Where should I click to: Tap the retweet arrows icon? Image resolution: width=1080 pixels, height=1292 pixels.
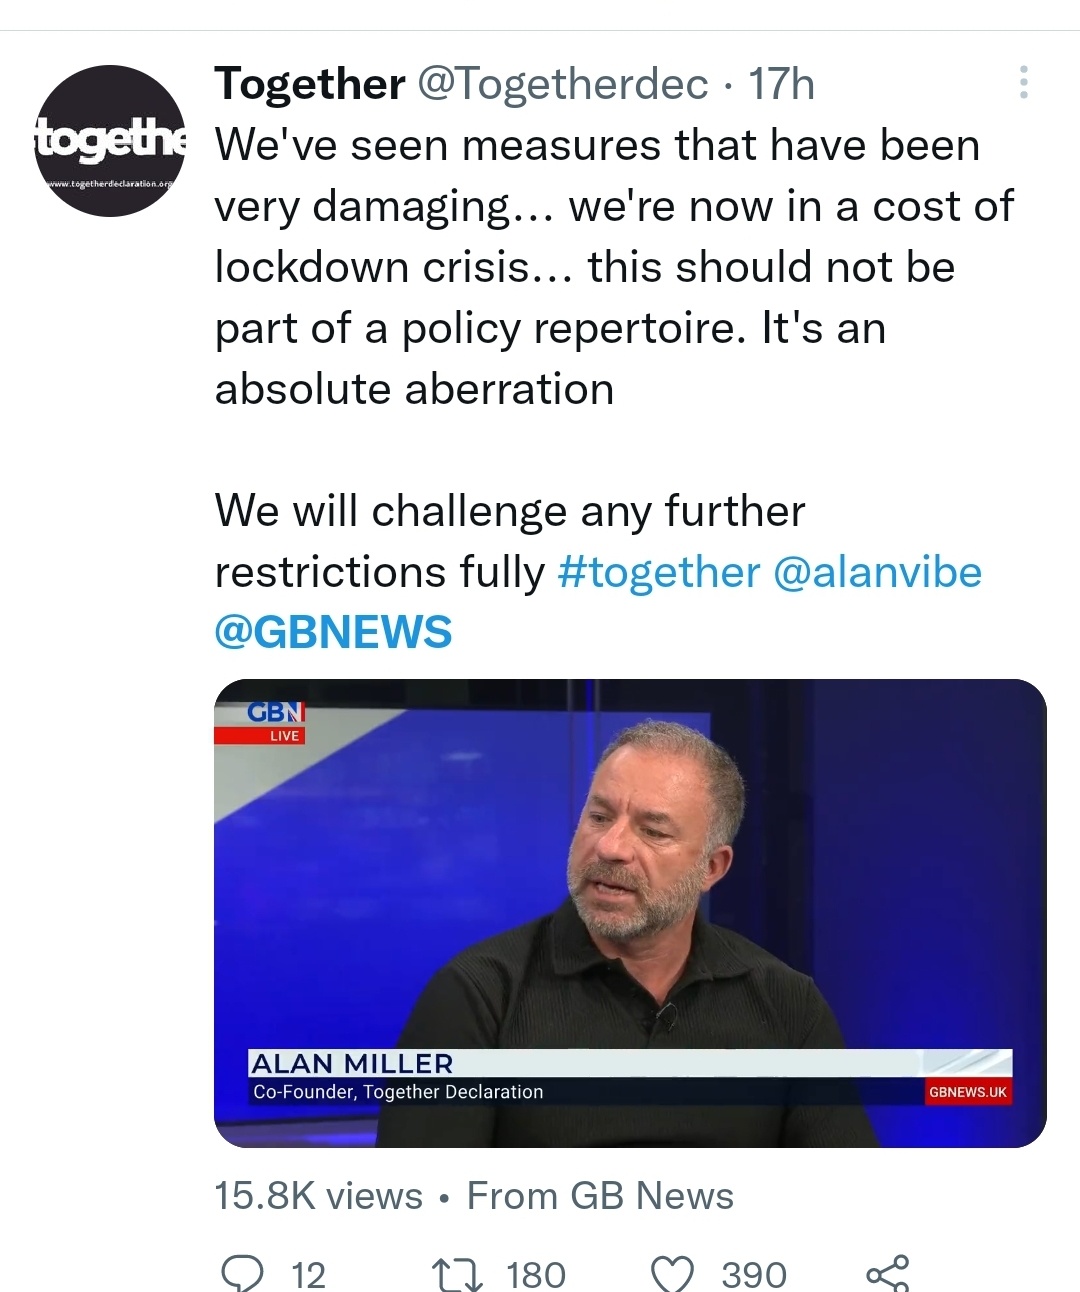[x=457, y=1273]
